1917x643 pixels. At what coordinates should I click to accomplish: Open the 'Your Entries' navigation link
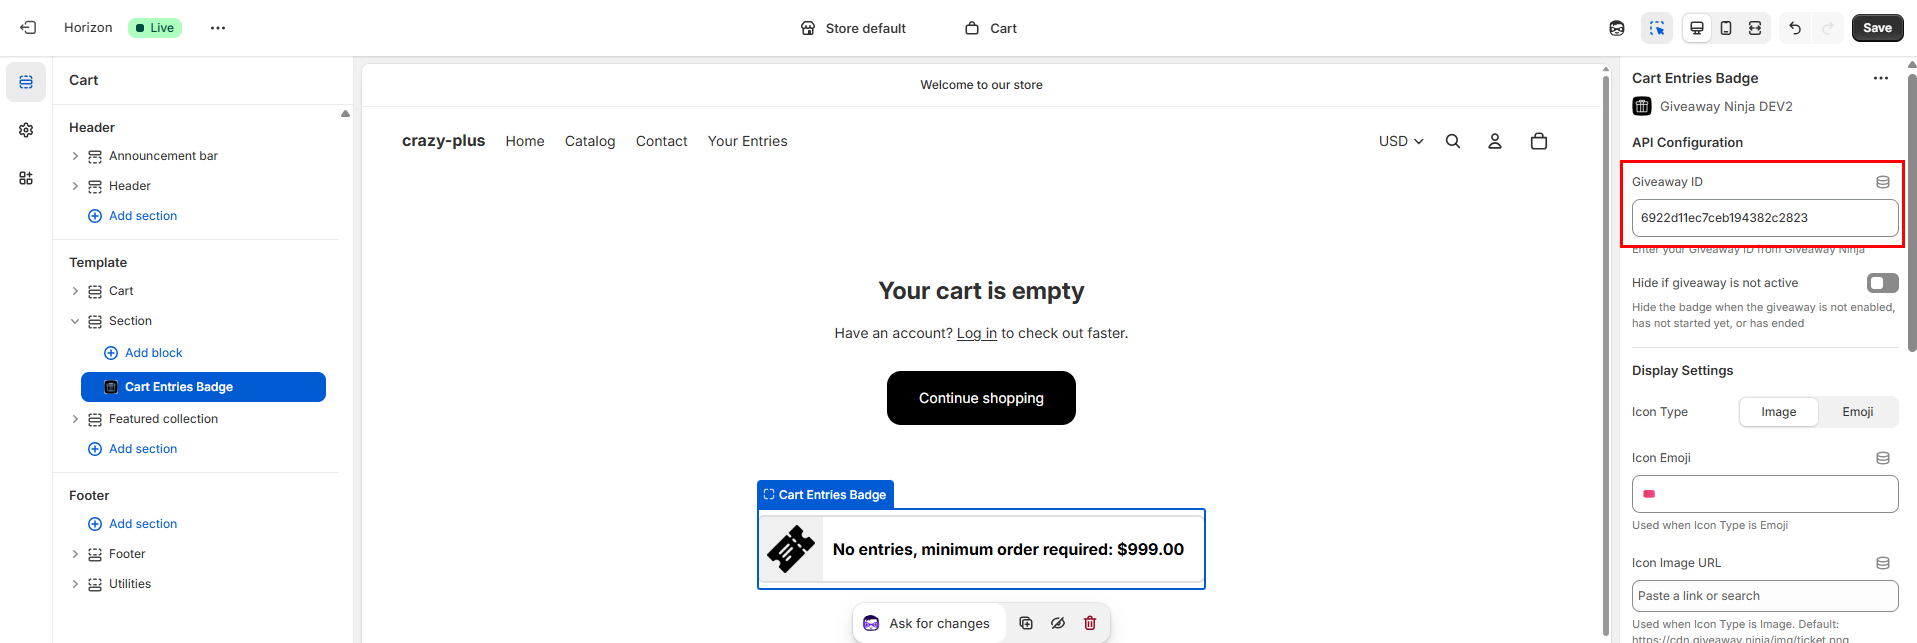[747, 141]
